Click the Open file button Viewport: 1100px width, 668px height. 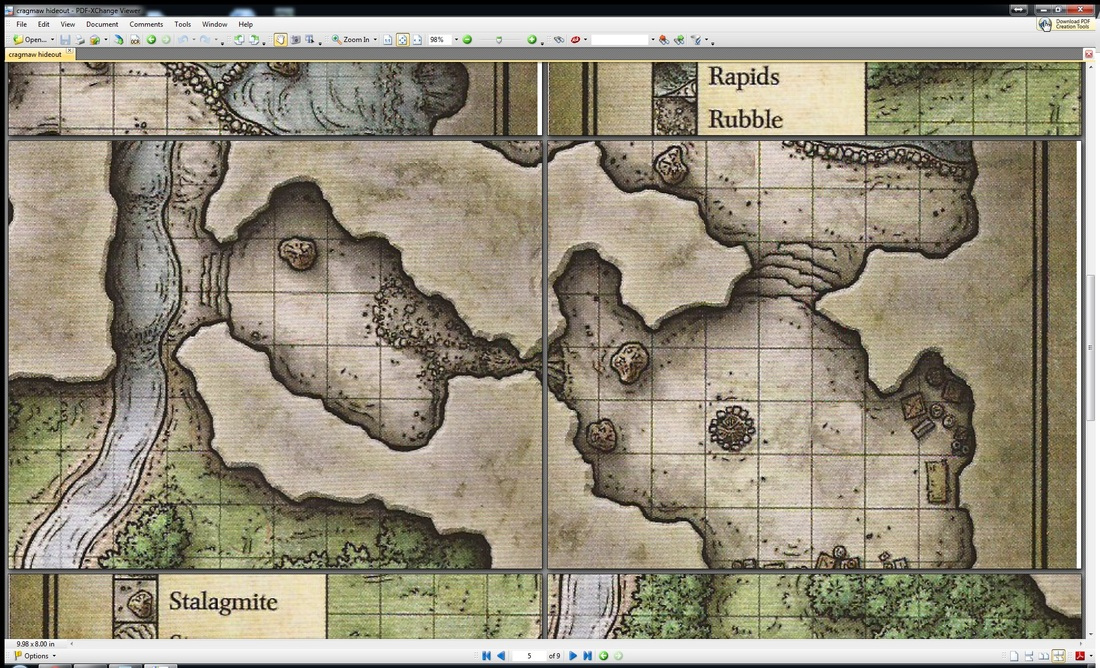pyautogui.click(x=29, y=40)
